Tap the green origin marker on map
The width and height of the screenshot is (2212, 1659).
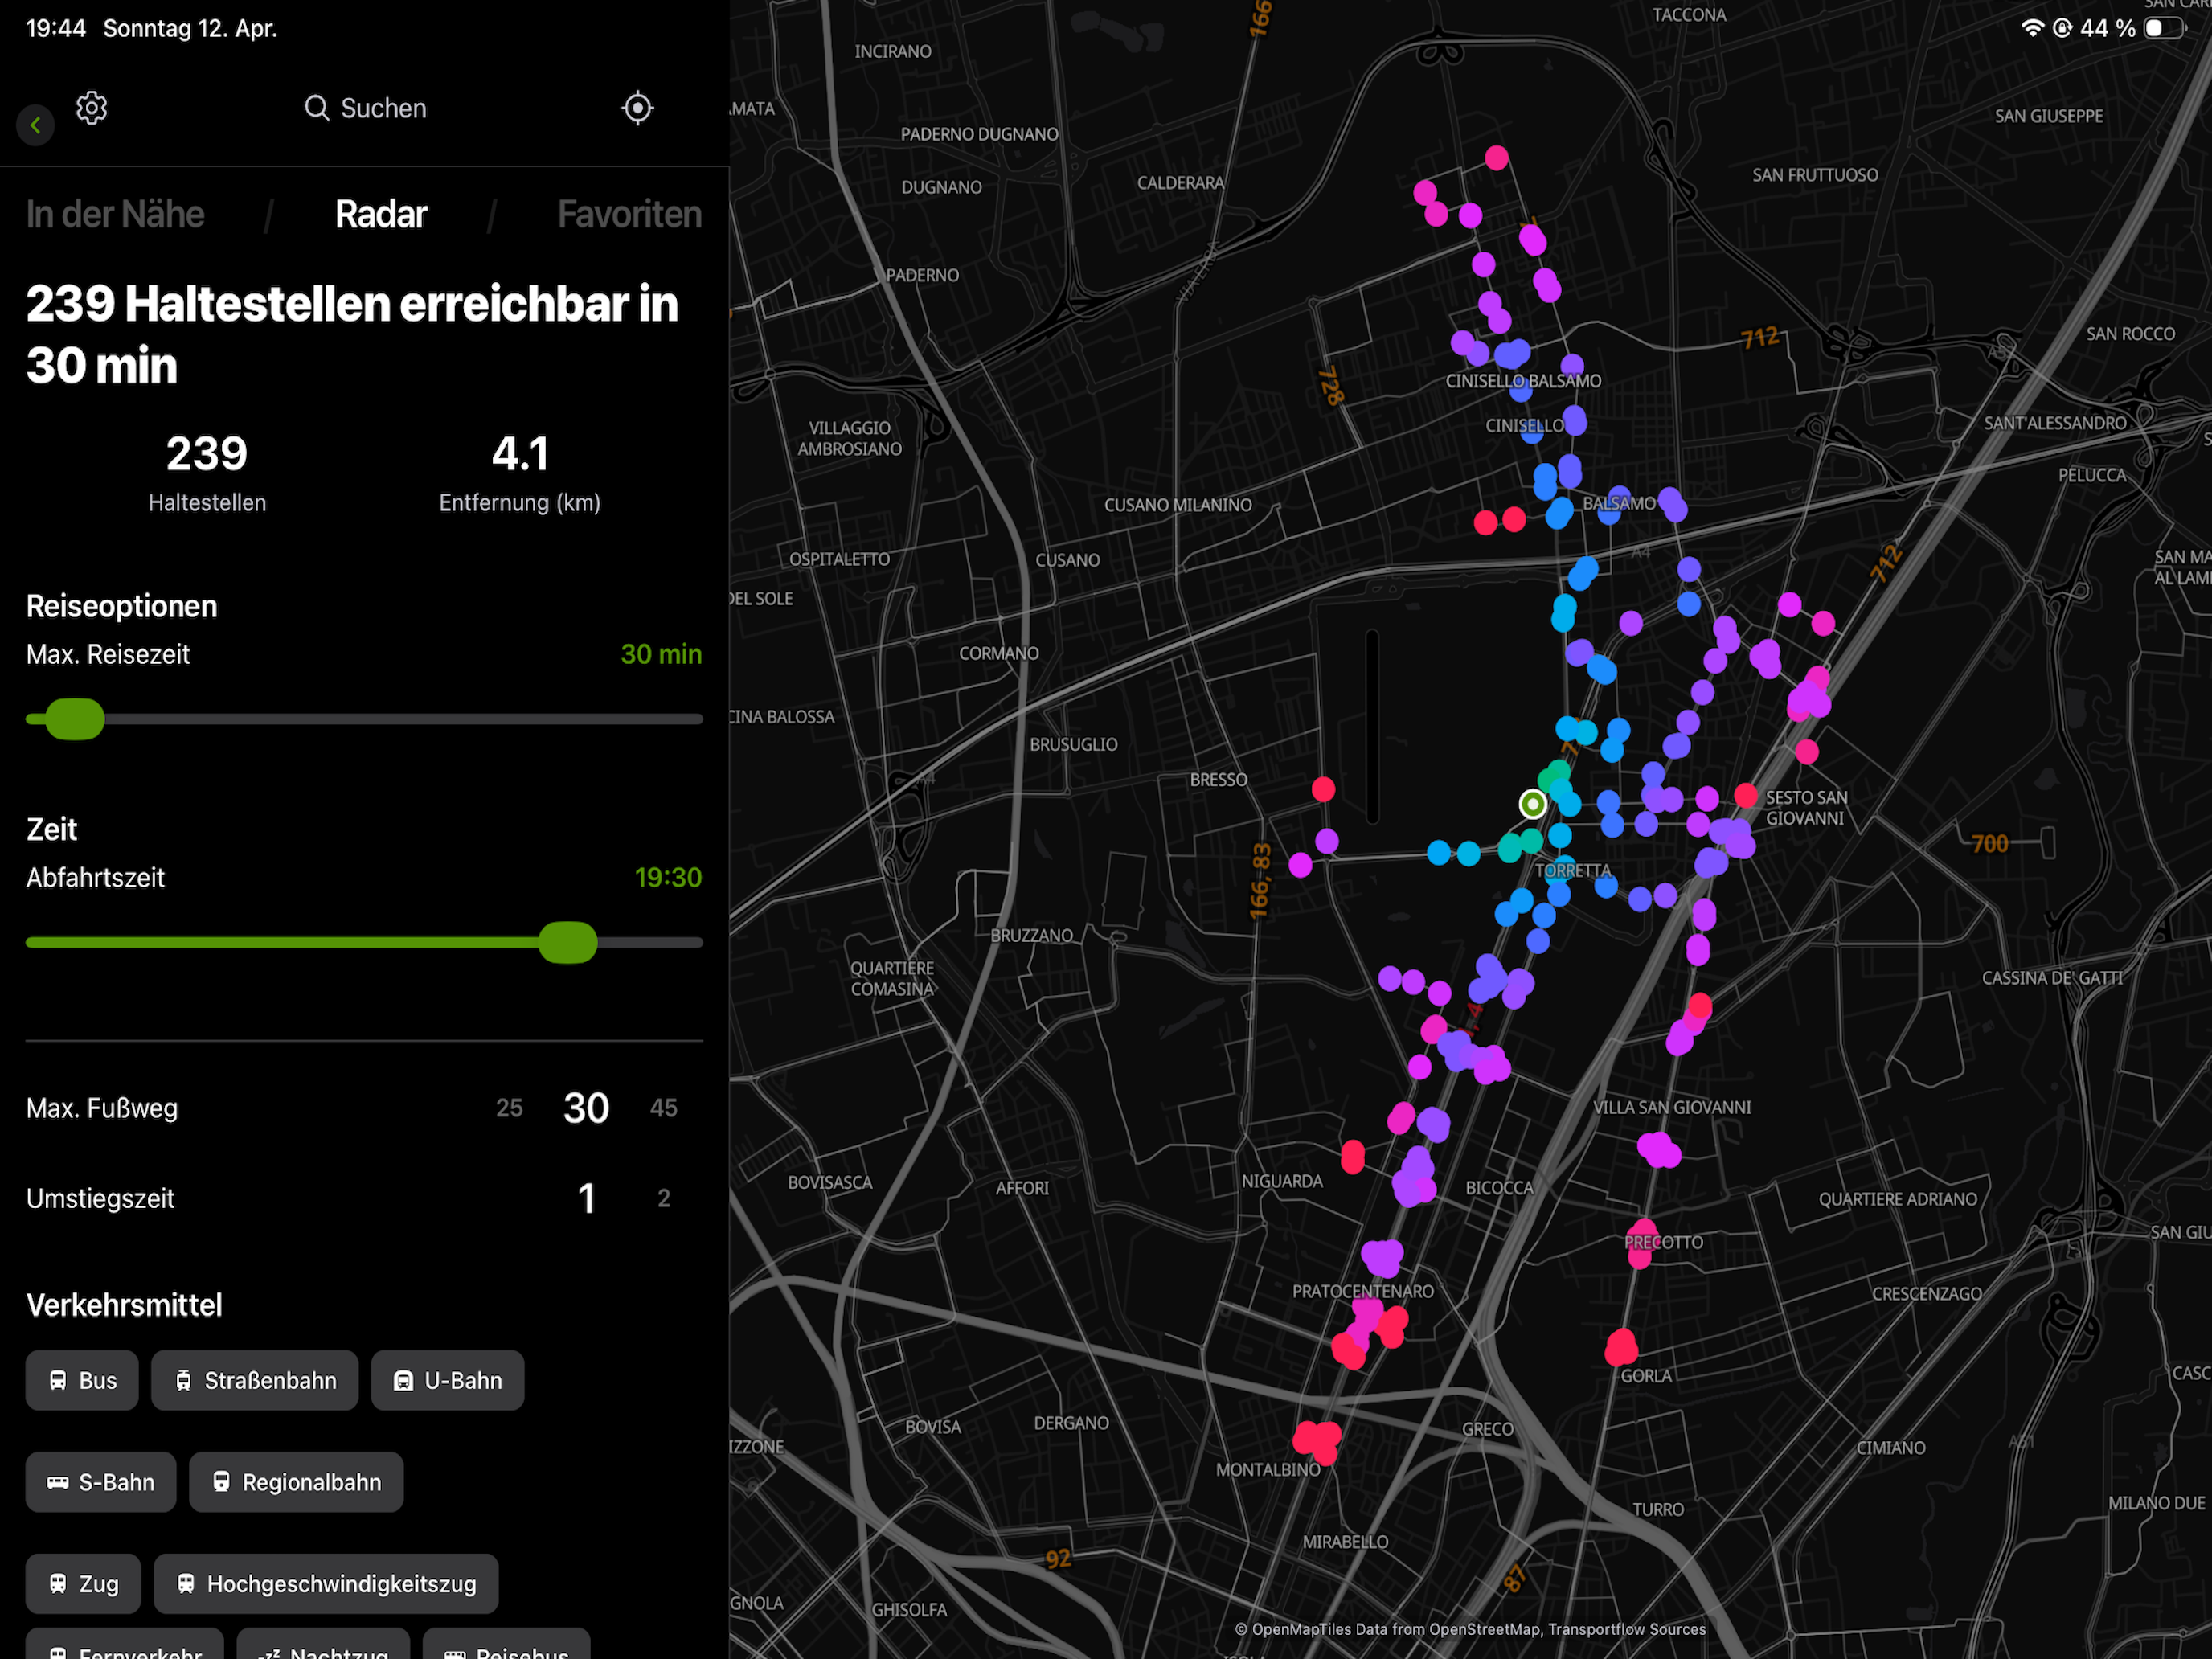click(1532, 803)
